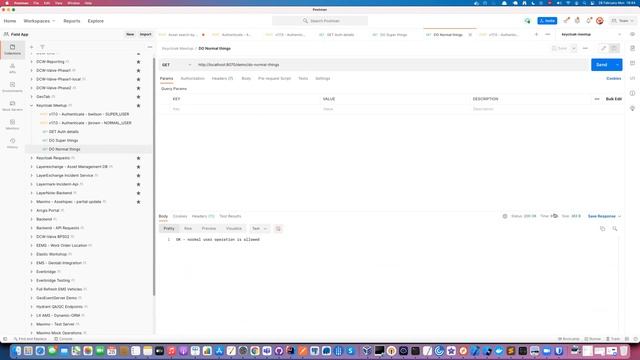
Task: Unstar the Keycloak Meetup collection
Action: tap(138, 106)
